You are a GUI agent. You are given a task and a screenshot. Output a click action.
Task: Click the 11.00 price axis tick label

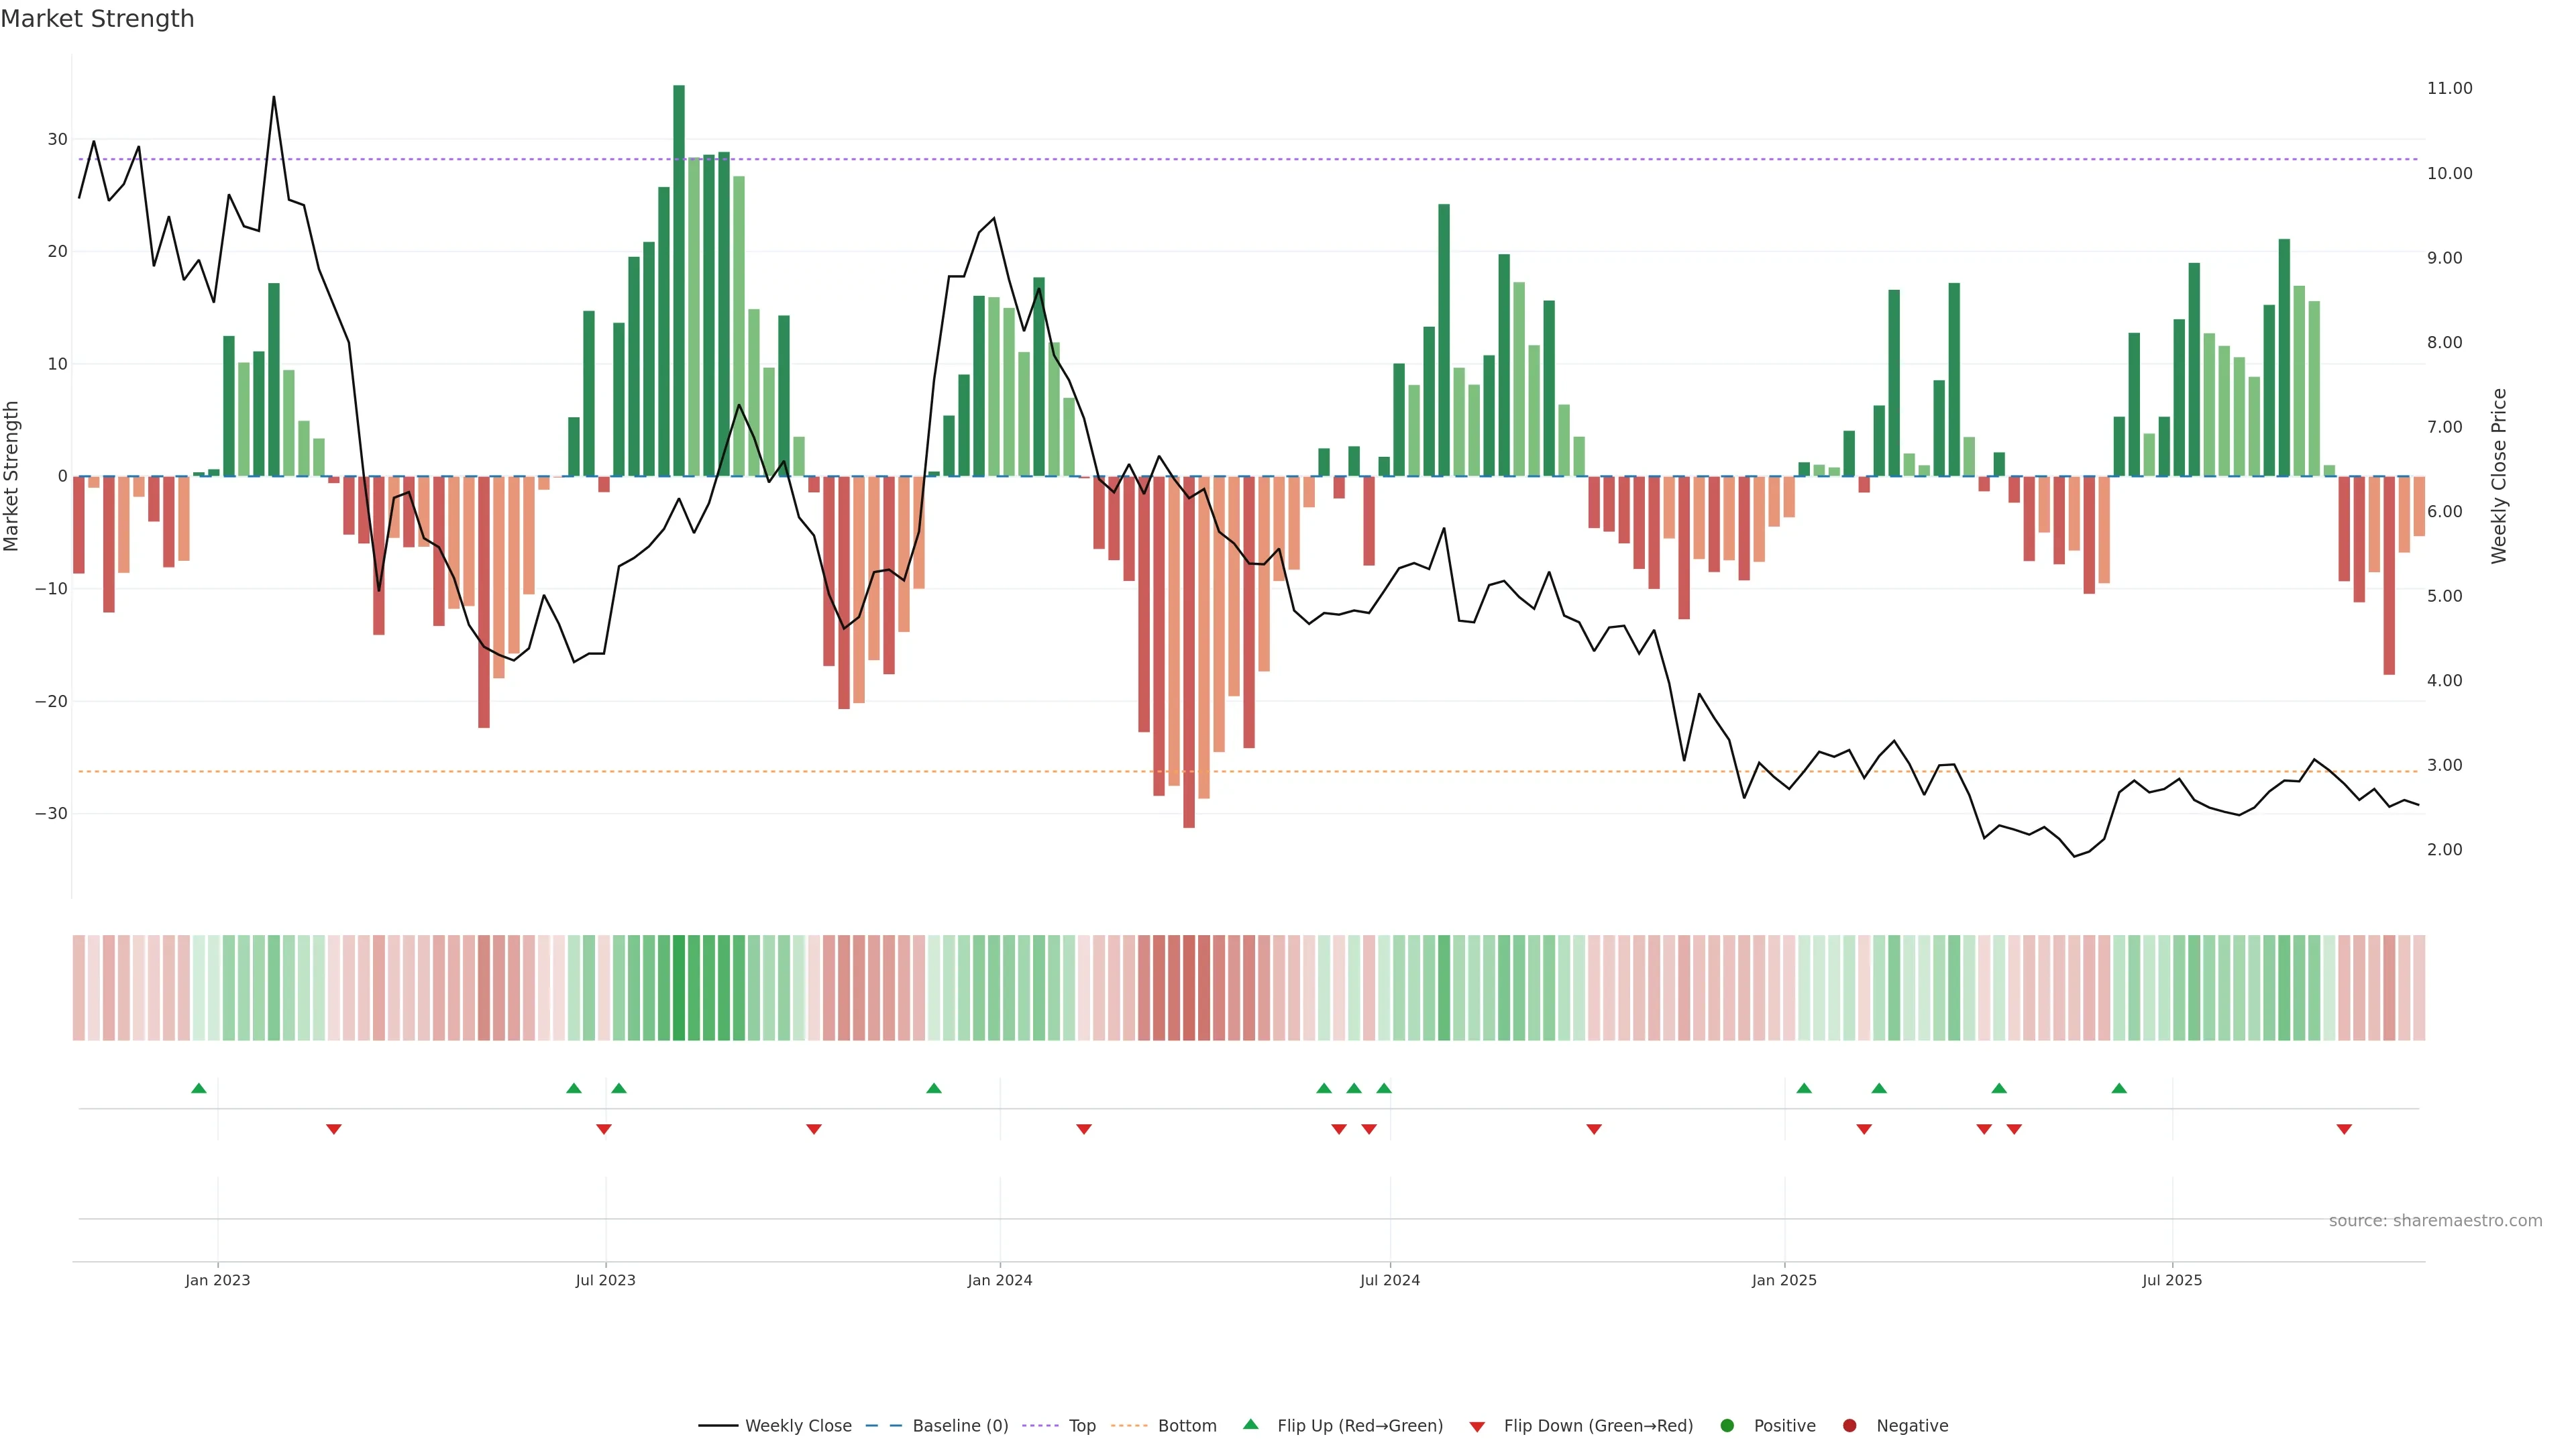(2449, 88)
